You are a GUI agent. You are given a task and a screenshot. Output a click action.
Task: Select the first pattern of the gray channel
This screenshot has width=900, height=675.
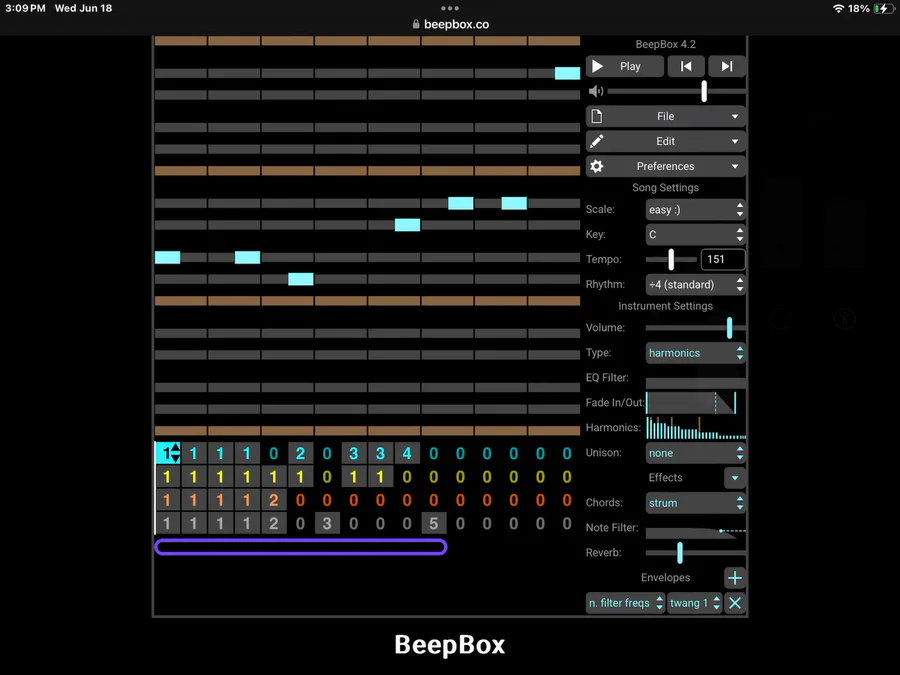(167, 523)
